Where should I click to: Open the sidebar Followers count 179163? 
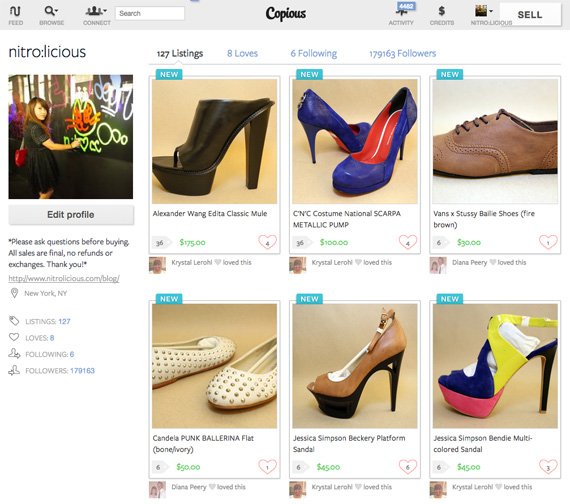tap(83, 371)
